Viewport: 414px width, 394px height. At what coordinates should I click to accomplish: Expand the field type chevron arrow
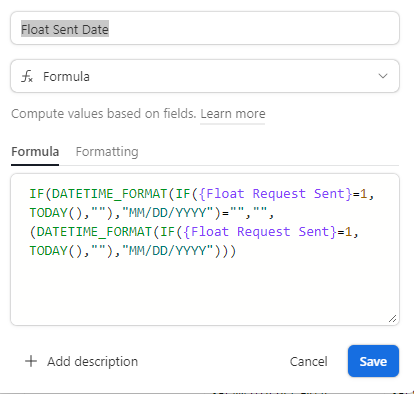[x=383, y=76]
